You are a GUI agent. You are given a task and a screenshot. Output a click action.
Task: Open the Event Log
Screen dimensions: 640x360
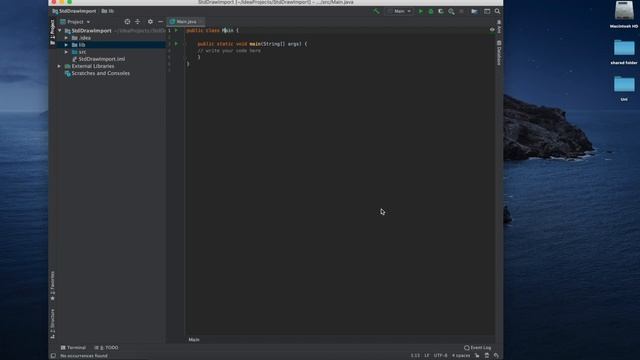[478, 348]
